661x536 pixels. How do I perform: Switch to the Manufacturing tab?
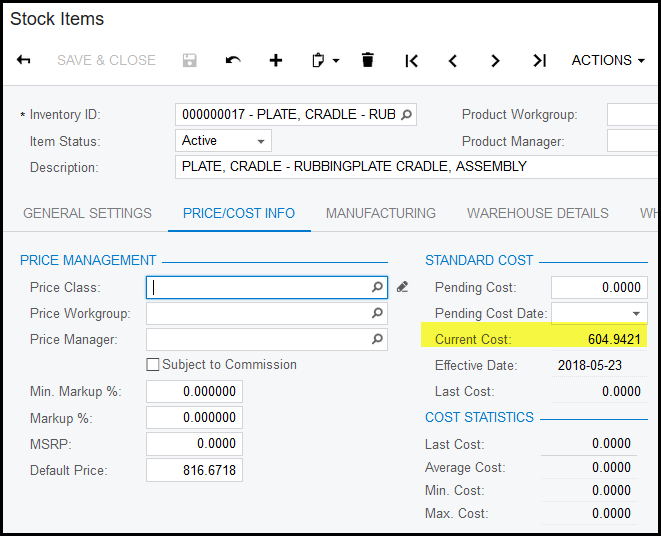[380, 213]
